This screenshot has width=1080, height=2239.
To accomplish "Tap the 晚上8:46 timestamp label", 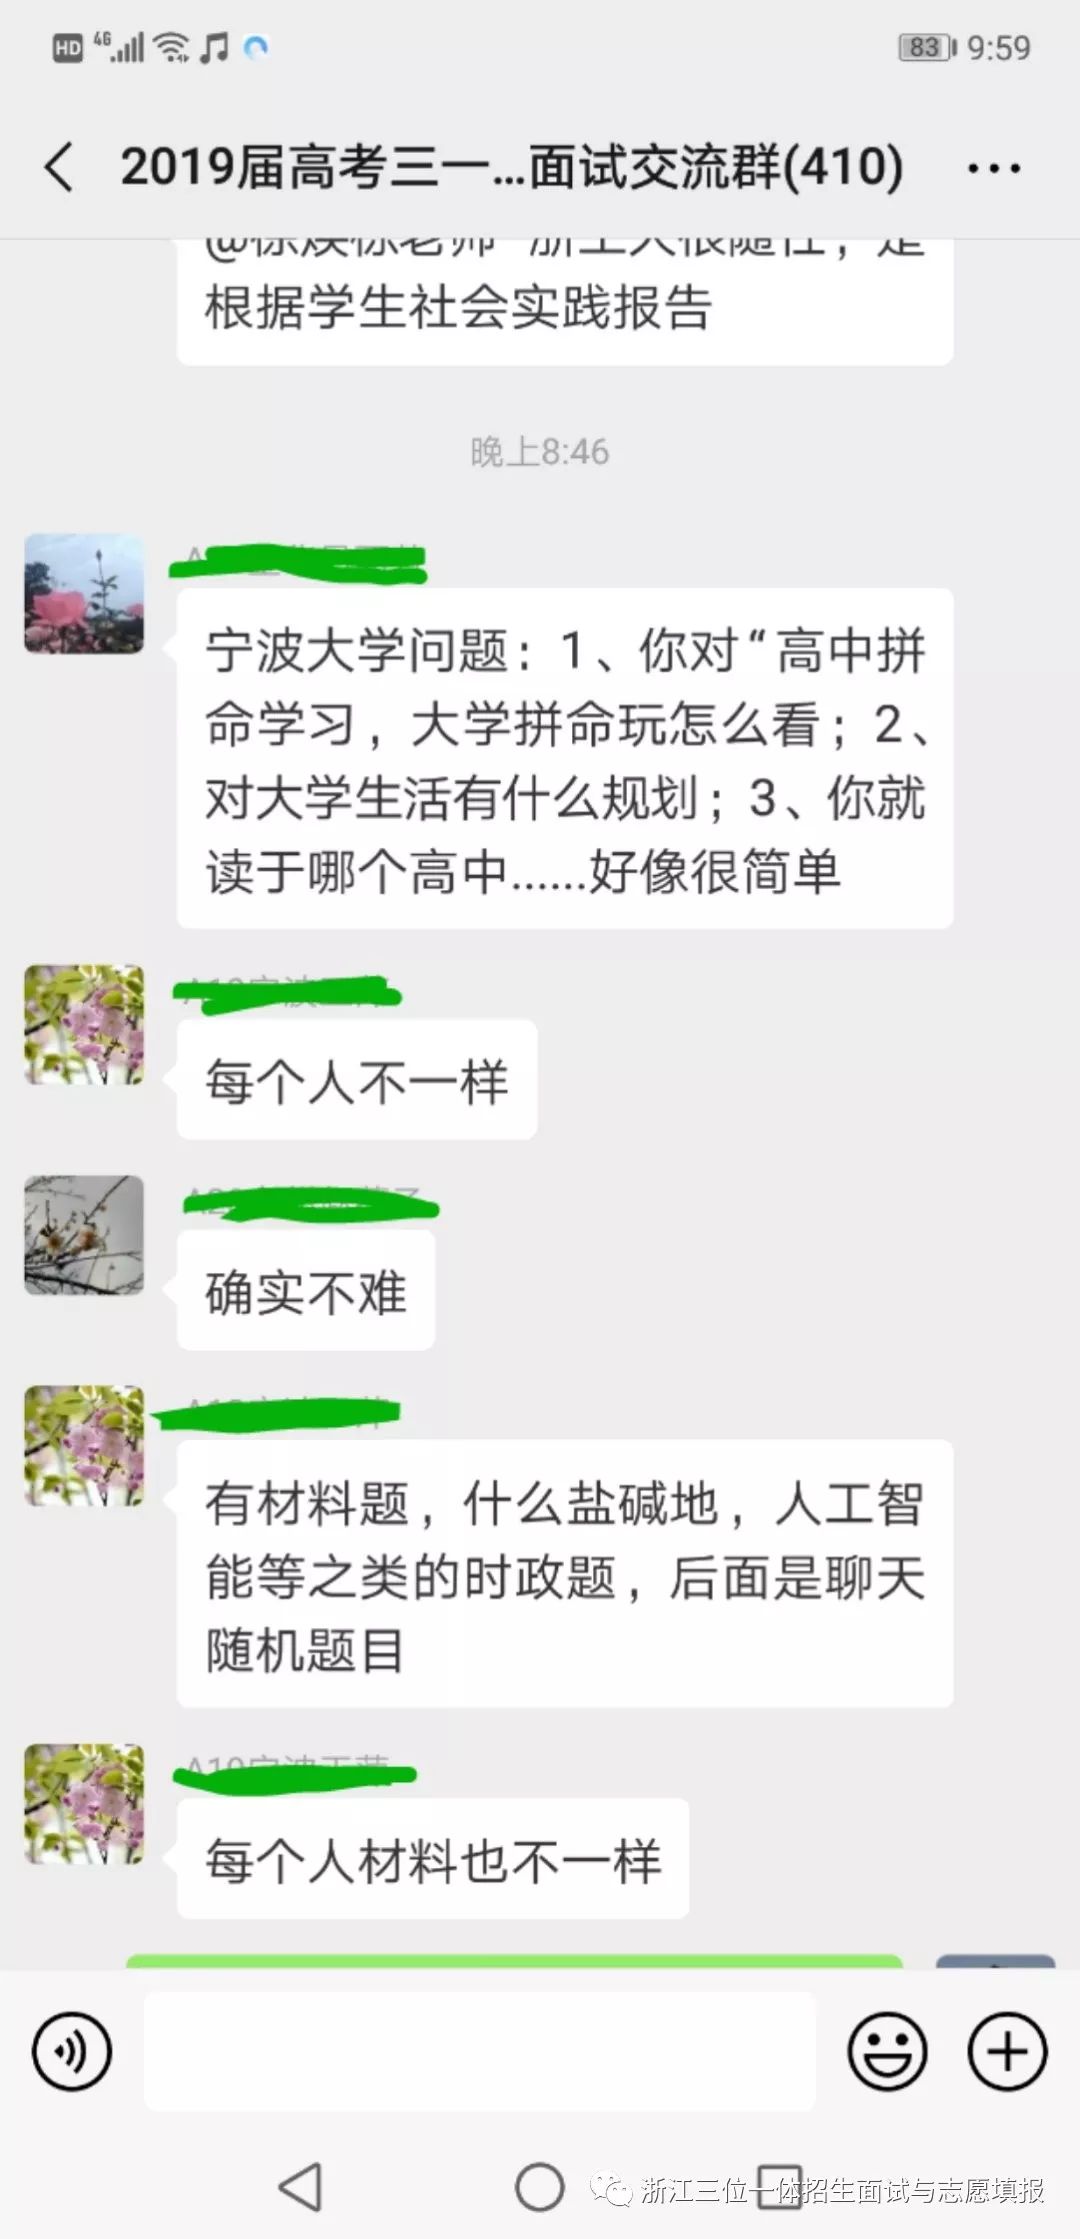I will [540, 452].
